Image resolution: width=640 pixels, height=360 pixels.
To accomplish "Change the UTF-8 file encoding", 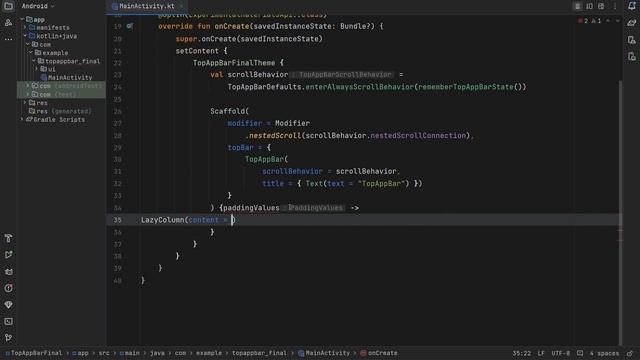I will tap(560, 353).
